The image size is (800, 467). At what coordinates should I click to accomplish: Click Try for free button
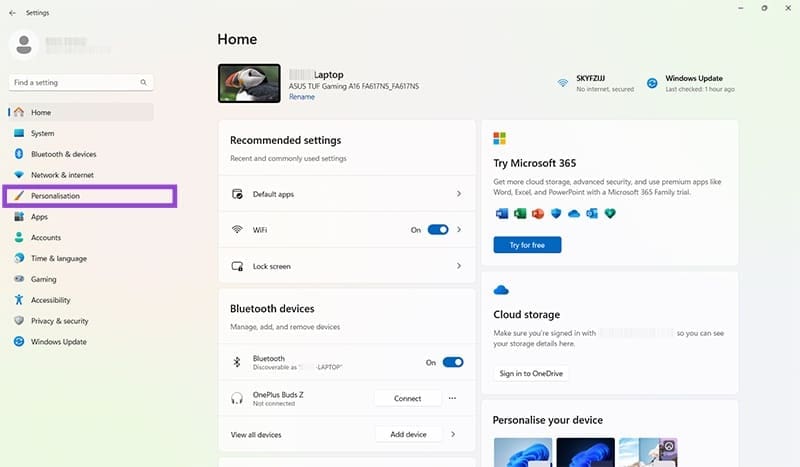[x=527, y=245]
